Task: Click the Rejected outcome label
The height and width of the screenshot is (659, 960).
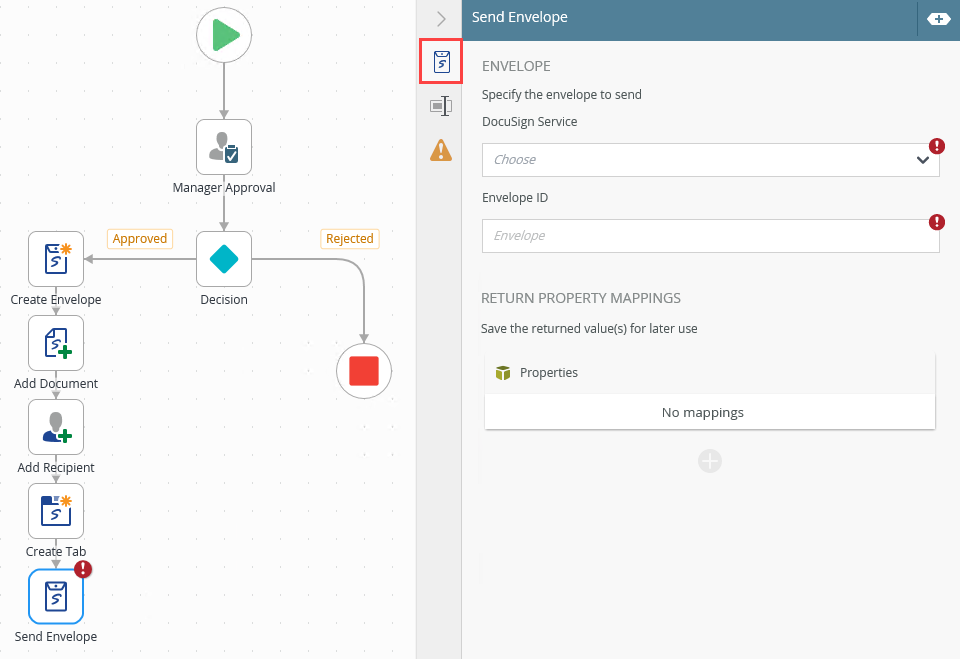Action: click(x=350, y=239)
